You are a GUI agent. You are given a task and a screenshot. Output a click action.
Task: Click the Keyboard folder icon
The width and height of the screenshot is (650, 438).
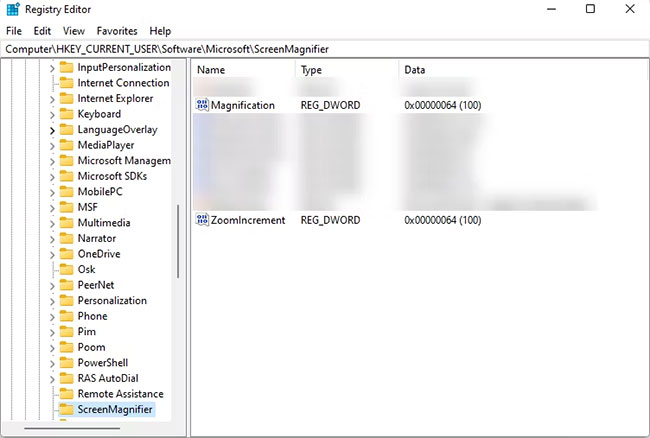[66, 114]
